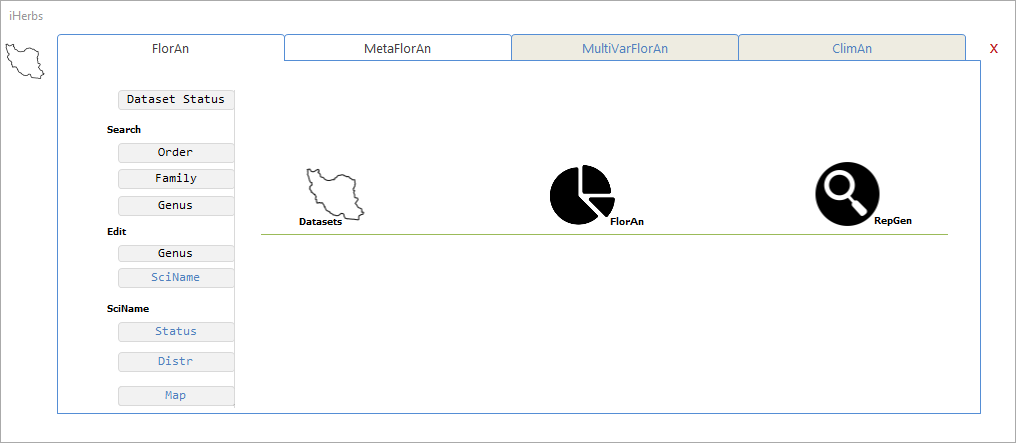1016x443 pixels.
Task: Click the Order search button
Action: [176, 153]
